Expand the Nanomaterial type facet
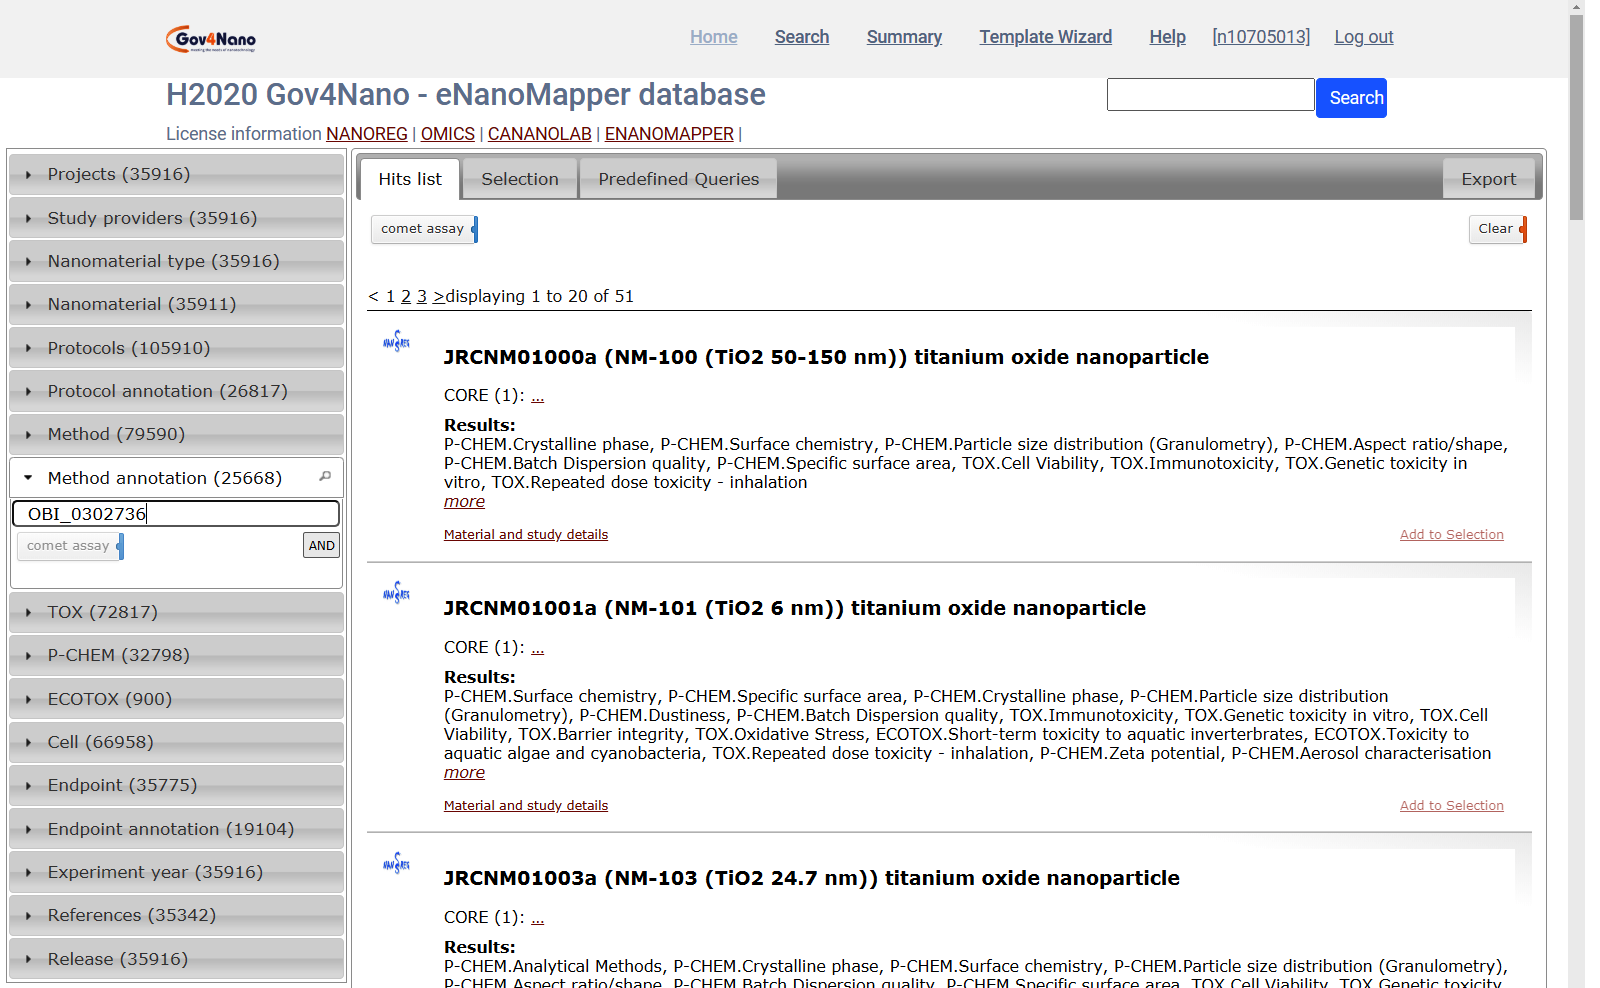This screenshot has width=1600, height=988. pyautogui.click(x=163, y=261)
